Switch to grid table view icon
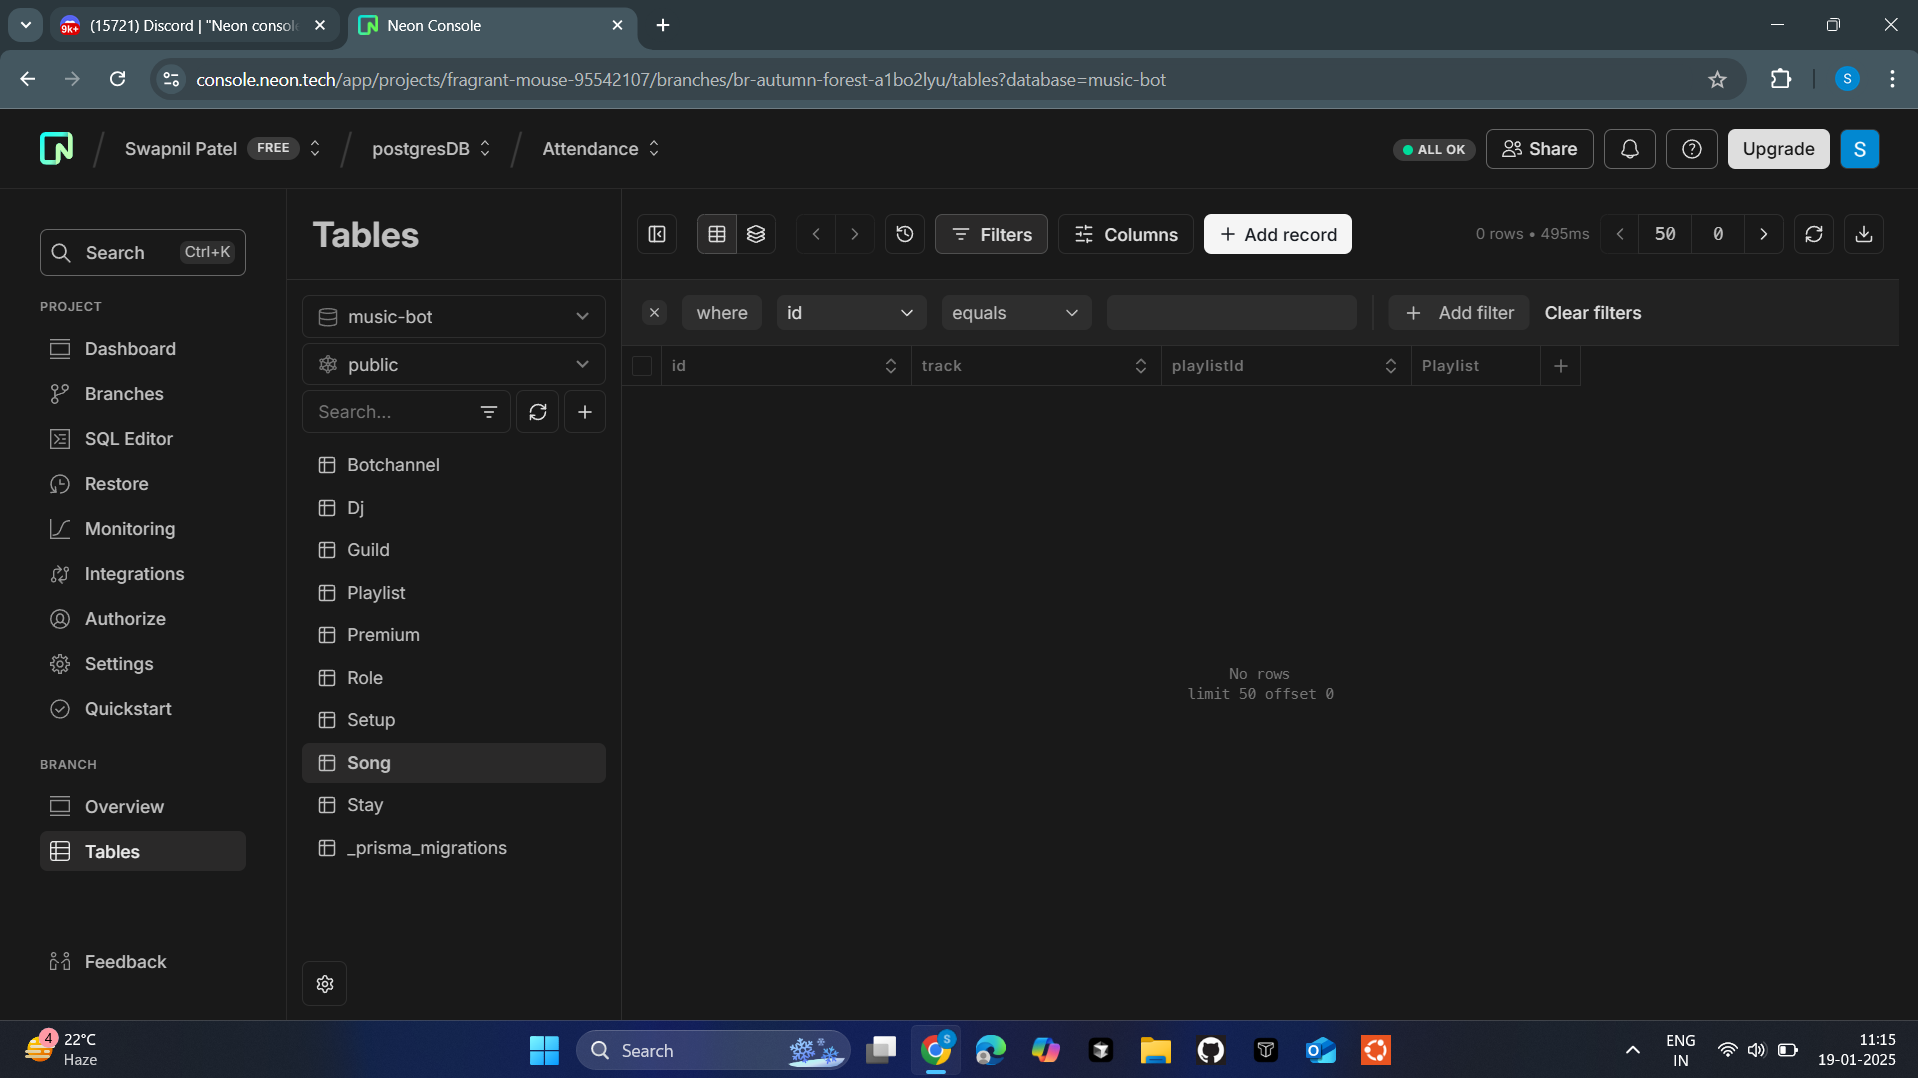 coord(717,234)
